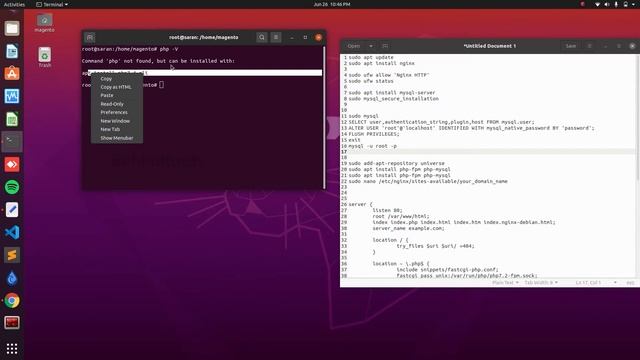Screen dimensions: 640x360
Task: Open Files from the Ubuntu dock
Action: pyautogui.click(x=12, y=29)
